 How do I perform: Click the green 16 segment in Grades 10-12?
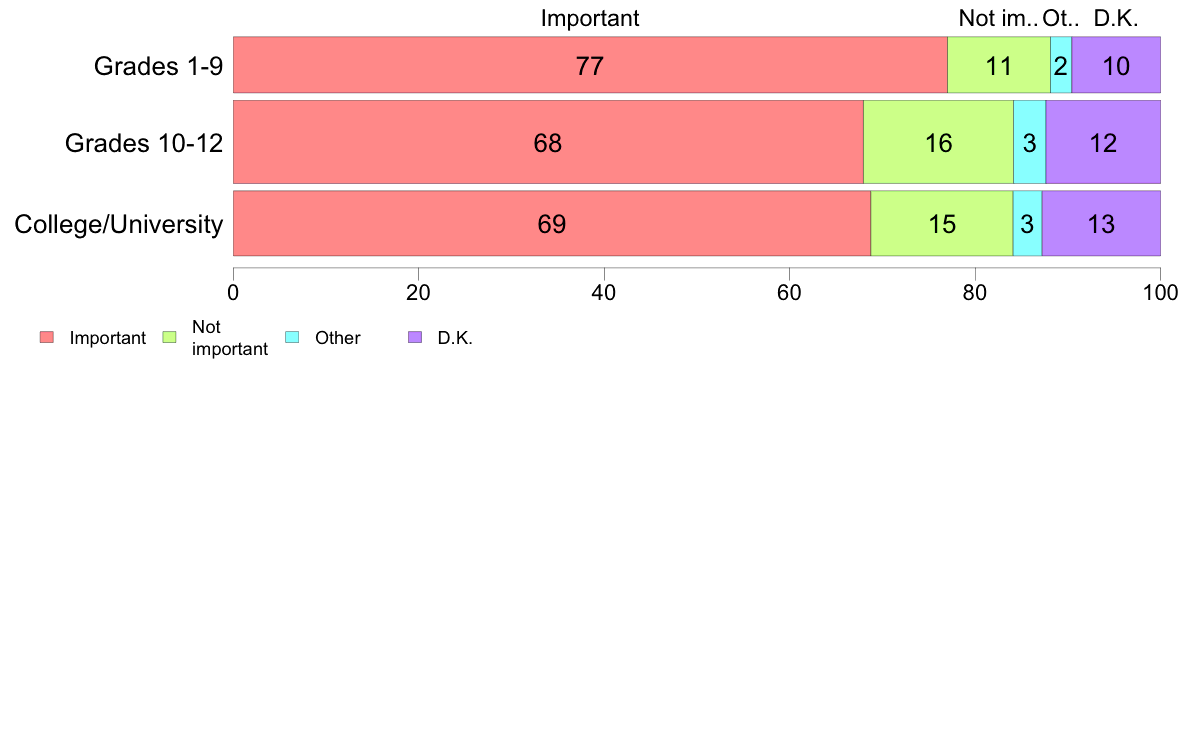[x=939, y=143]
